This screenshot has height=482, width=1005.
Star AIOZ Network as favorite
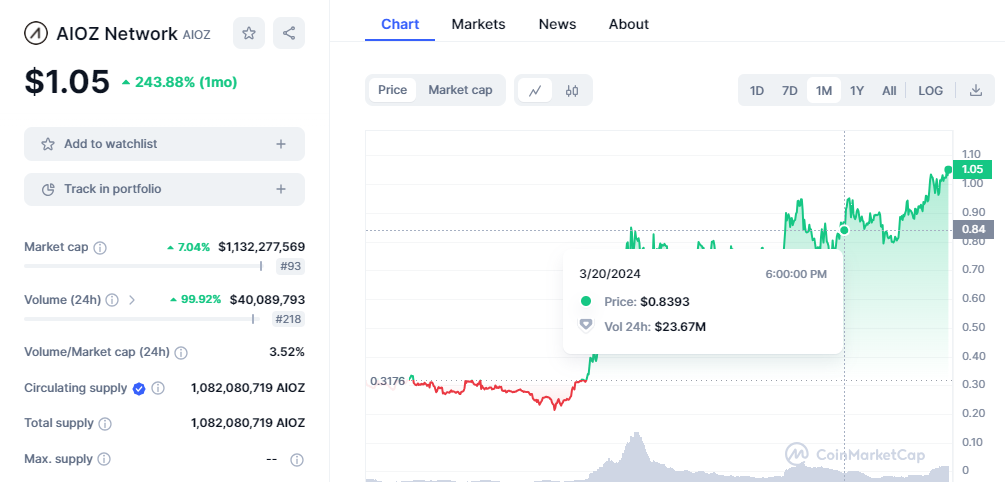coord(249,33)
